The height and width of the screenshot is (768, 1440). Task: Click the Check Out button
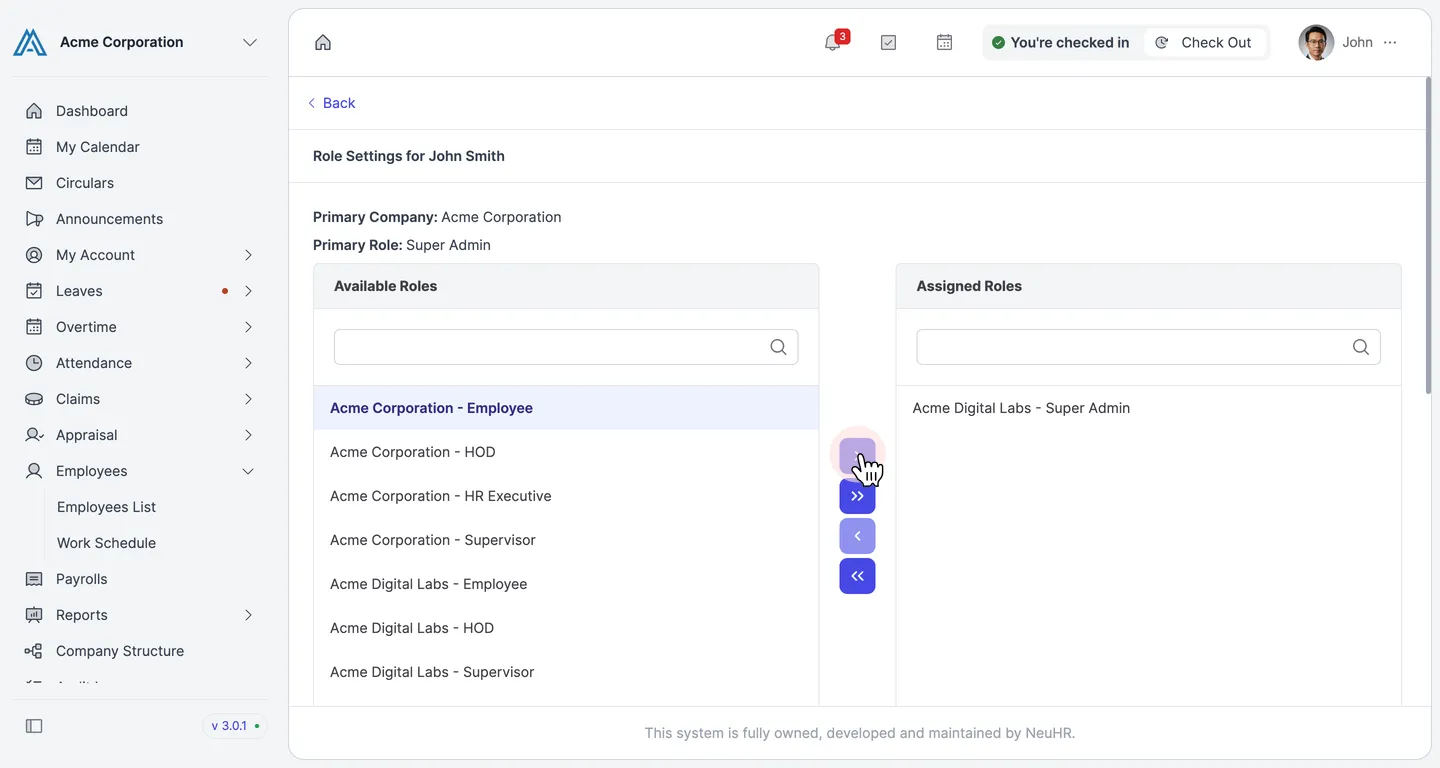coord(1205,42)
